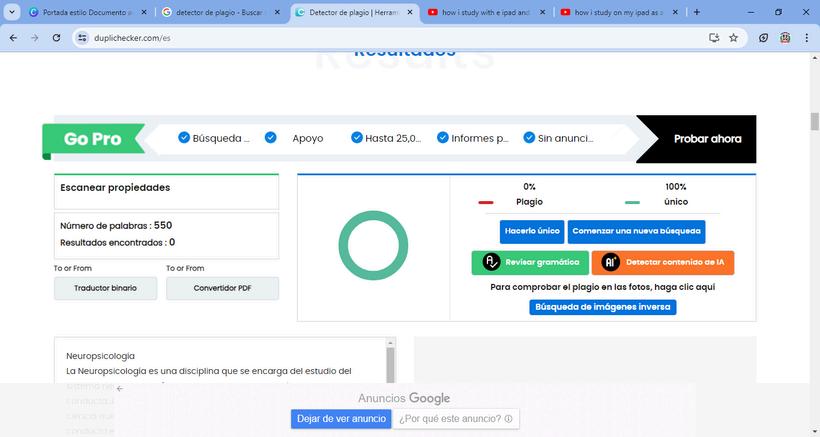Click the red Plagio legend swatch
This screenshot has height=437, width=820.
[x=486, y=202]
